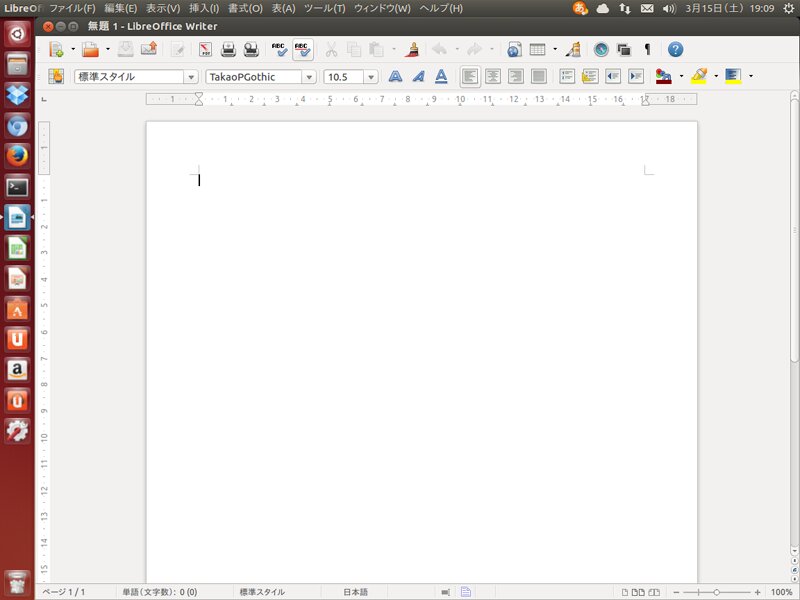Expand Open file dropdown arrow
The image size is (800, 600).
(108, 49)
